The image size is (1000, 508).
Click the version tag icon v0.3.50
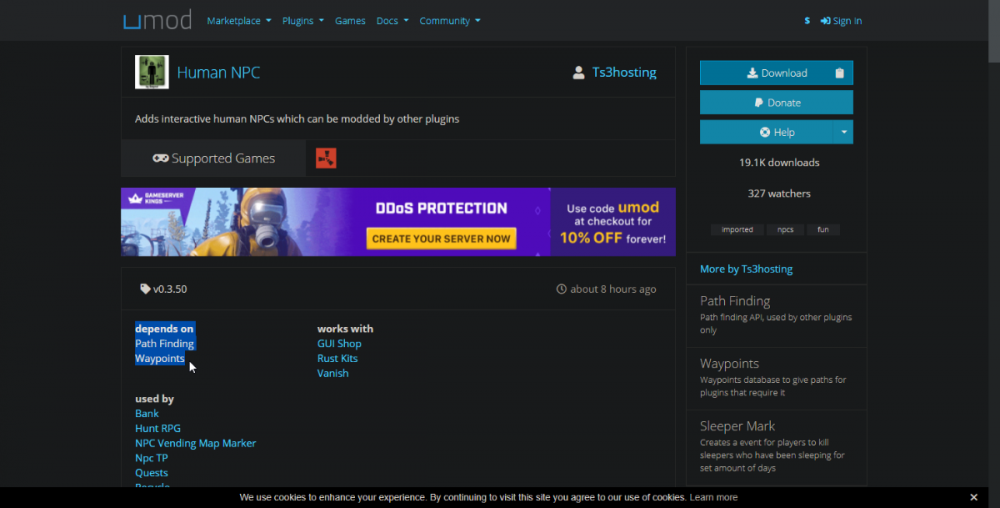click(x=145, y=289)
